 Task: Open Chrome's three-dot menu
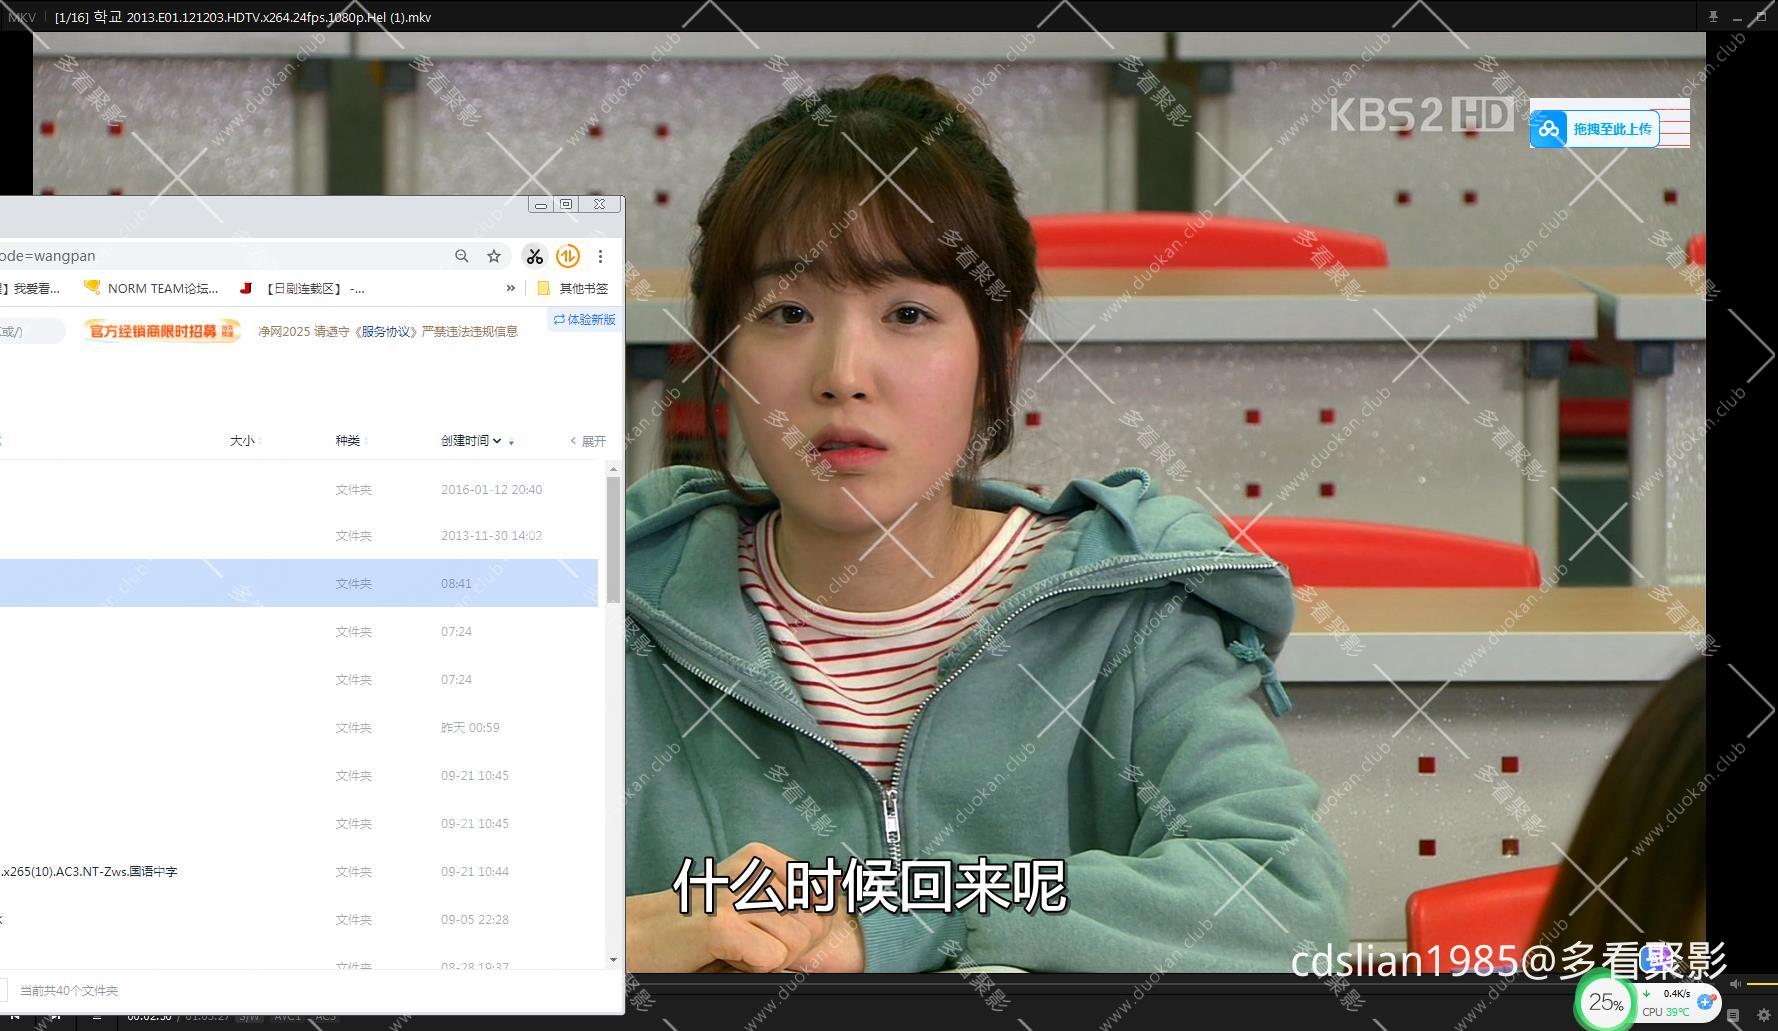tap(601, 256)
